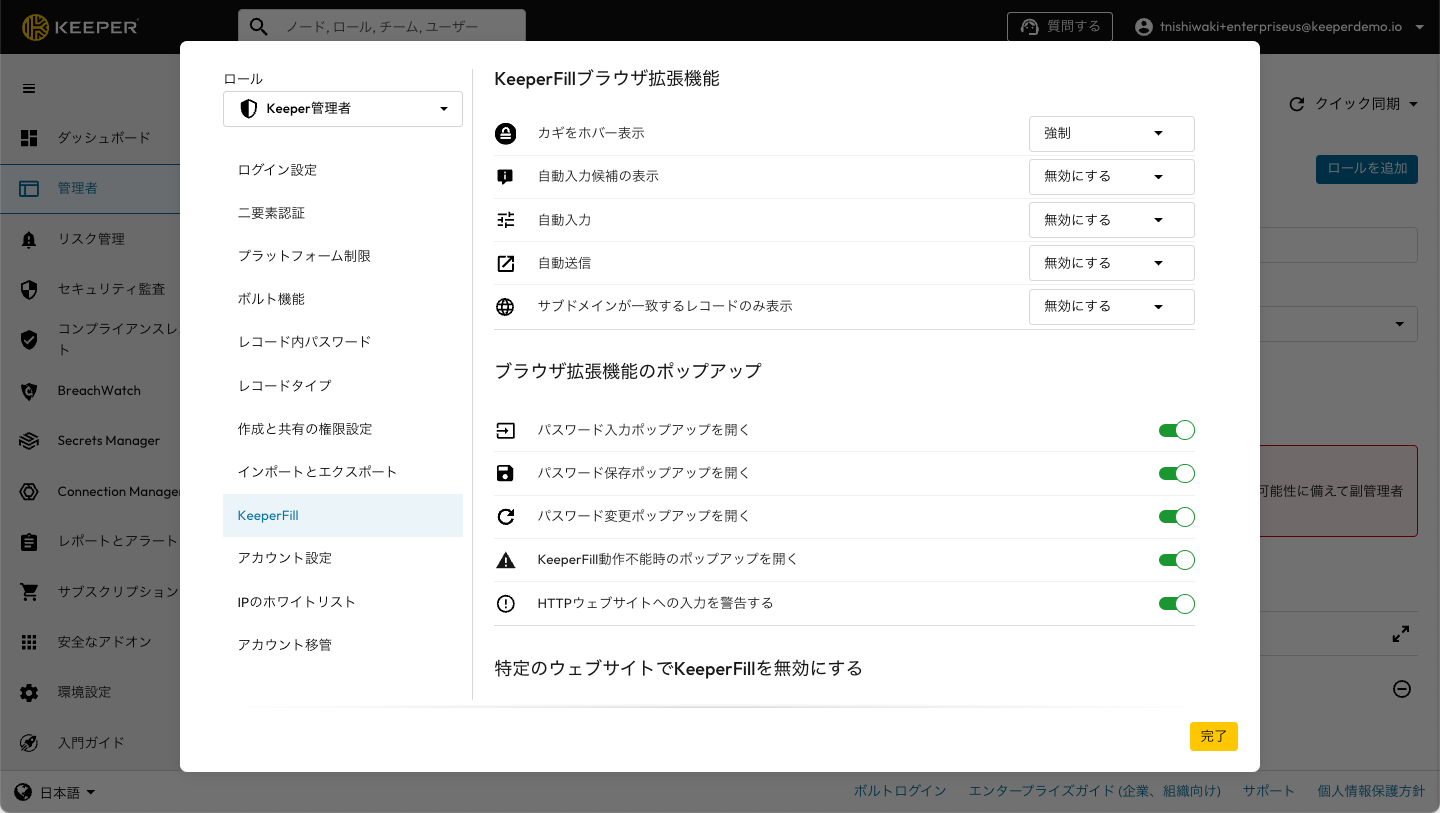
Task: Open the カギをホバー表示 dropdown
Action: click(x=1111, y=133)
